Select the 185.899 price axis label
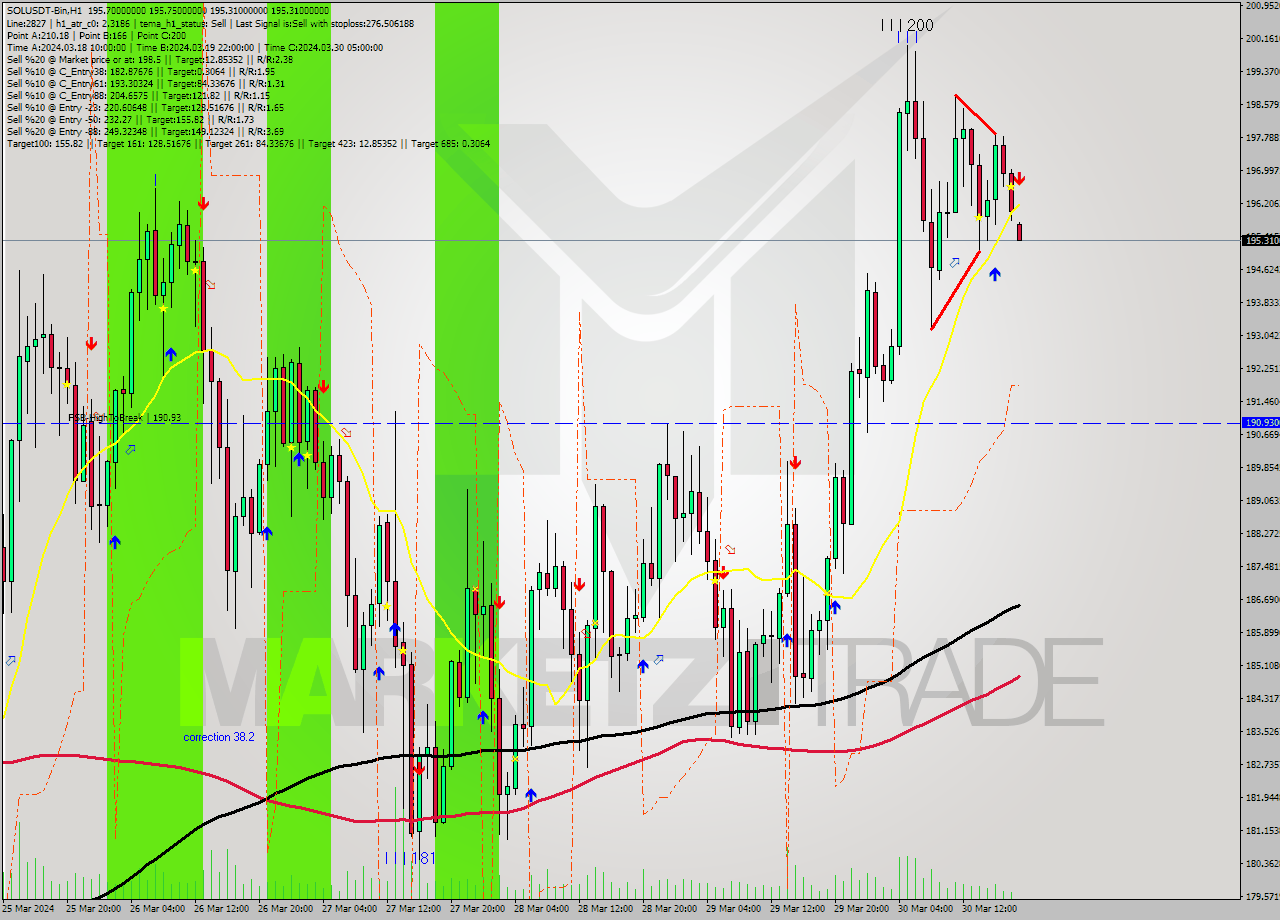The width and height of the screenshot is (1280, 920). click(1261, 632)
